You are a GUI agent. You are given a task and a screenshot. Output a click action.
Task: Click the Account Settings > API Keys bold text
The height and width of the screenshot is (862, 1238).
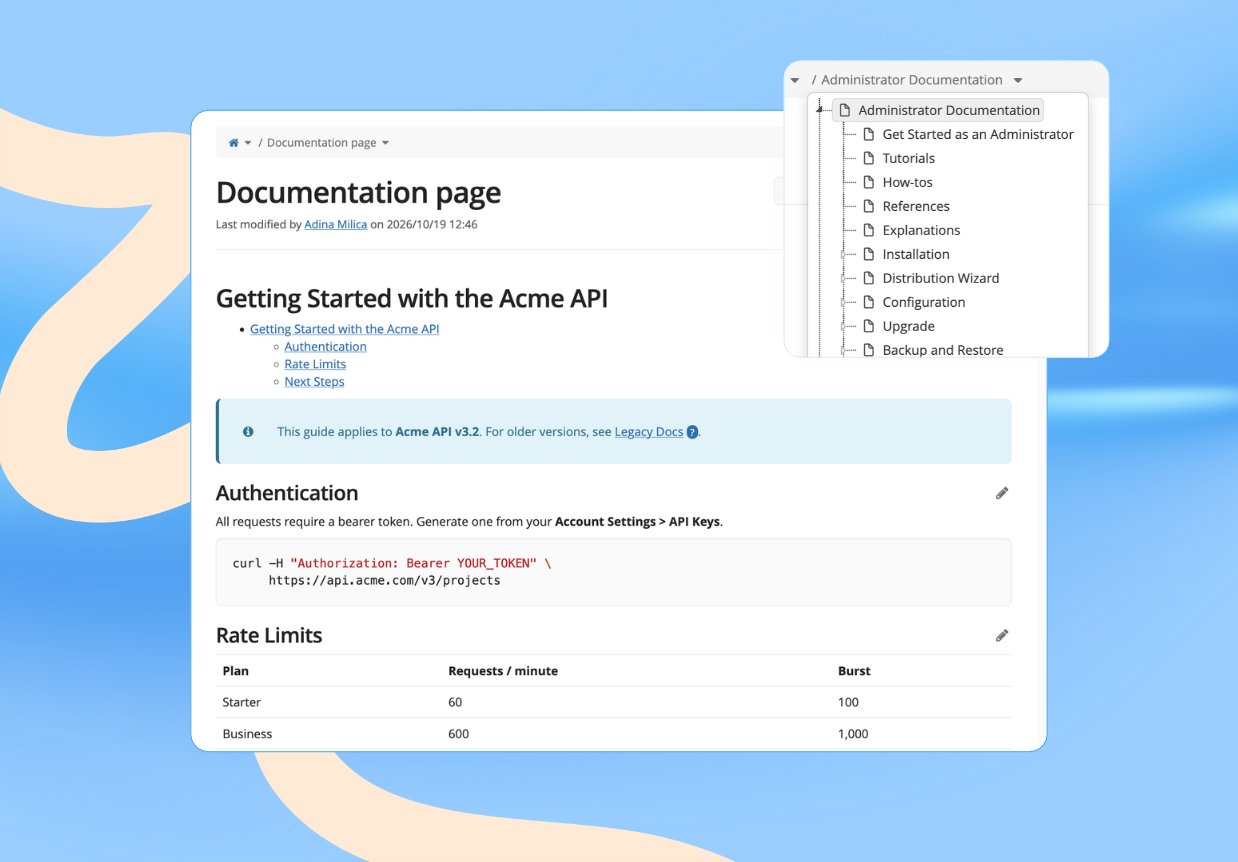pyautogui.click(x=637, y=522)
